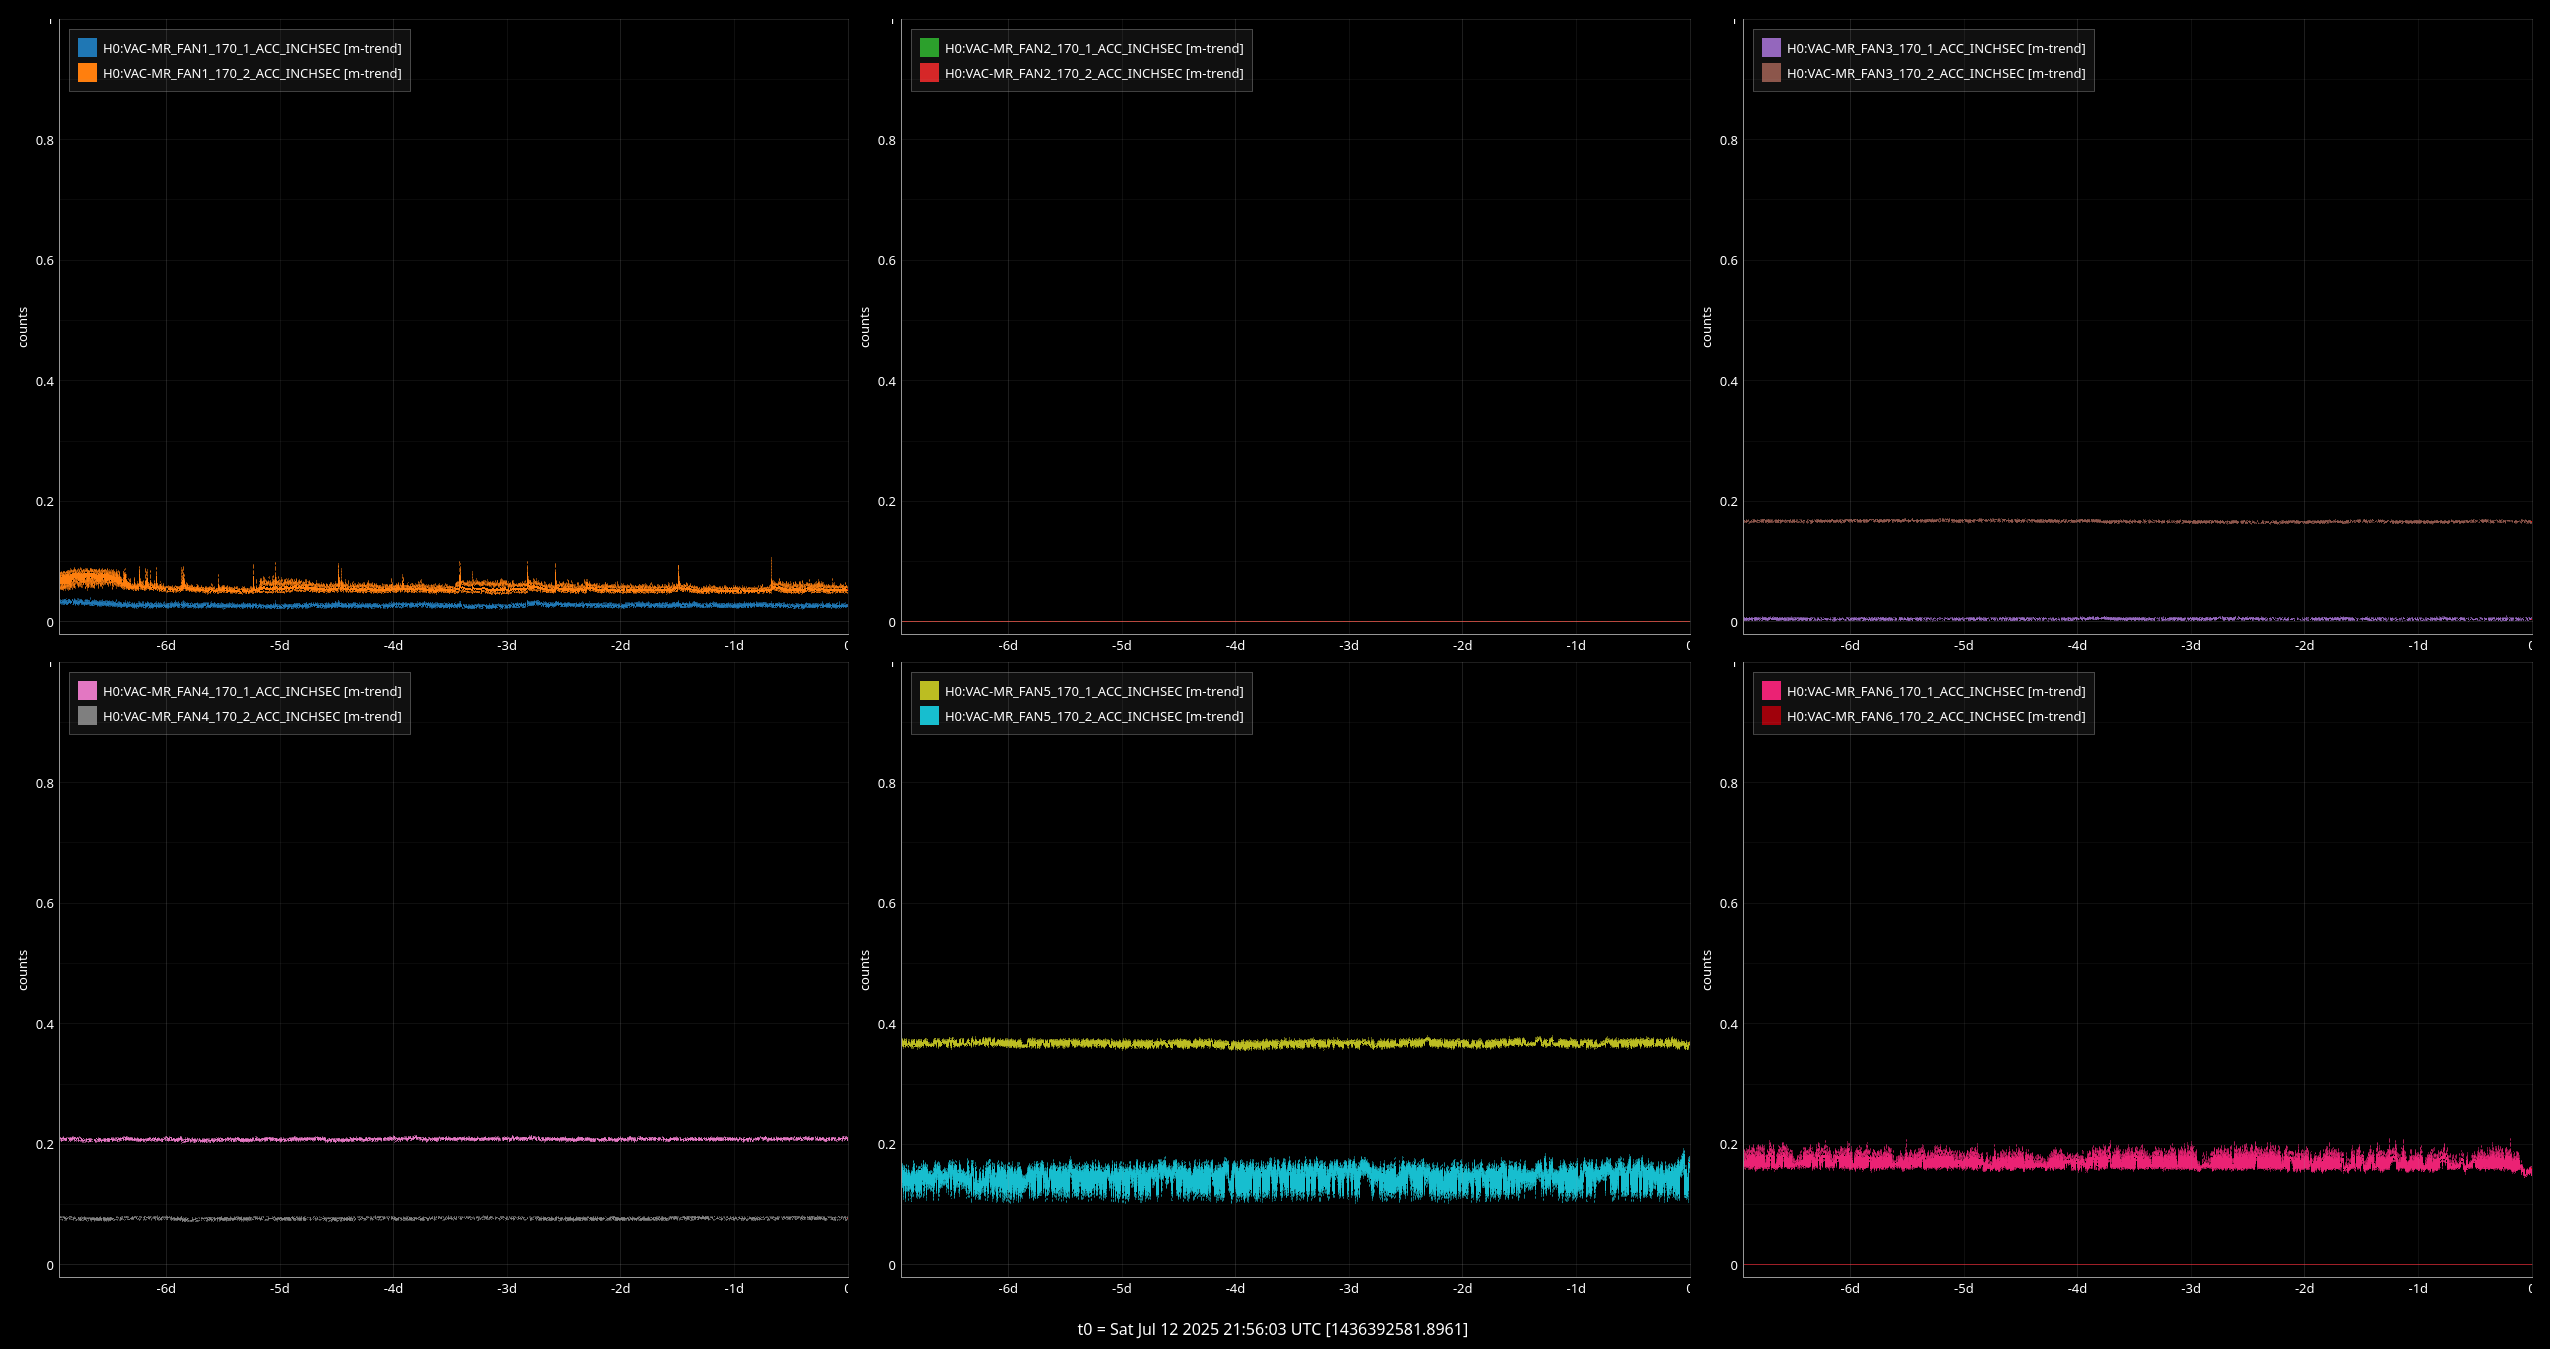
Task: Select legend label H0:VAC-MR_FAN4_170_2_ACC_INCHSEC
Action: (252, 716)
